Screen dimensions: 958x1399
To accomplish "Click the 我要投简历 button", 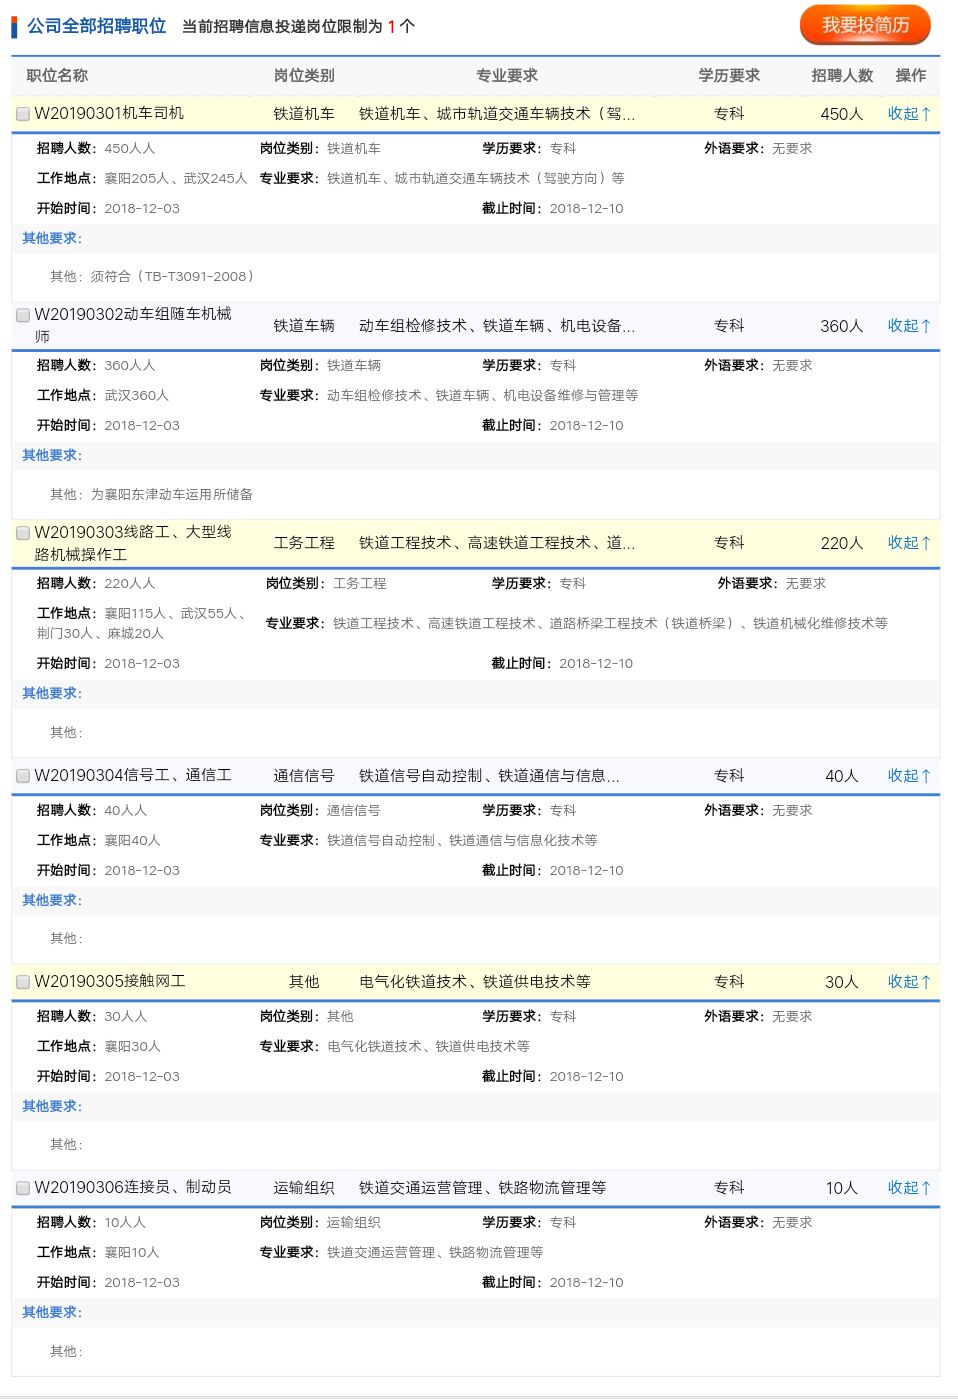I will (x=865, y=25).
